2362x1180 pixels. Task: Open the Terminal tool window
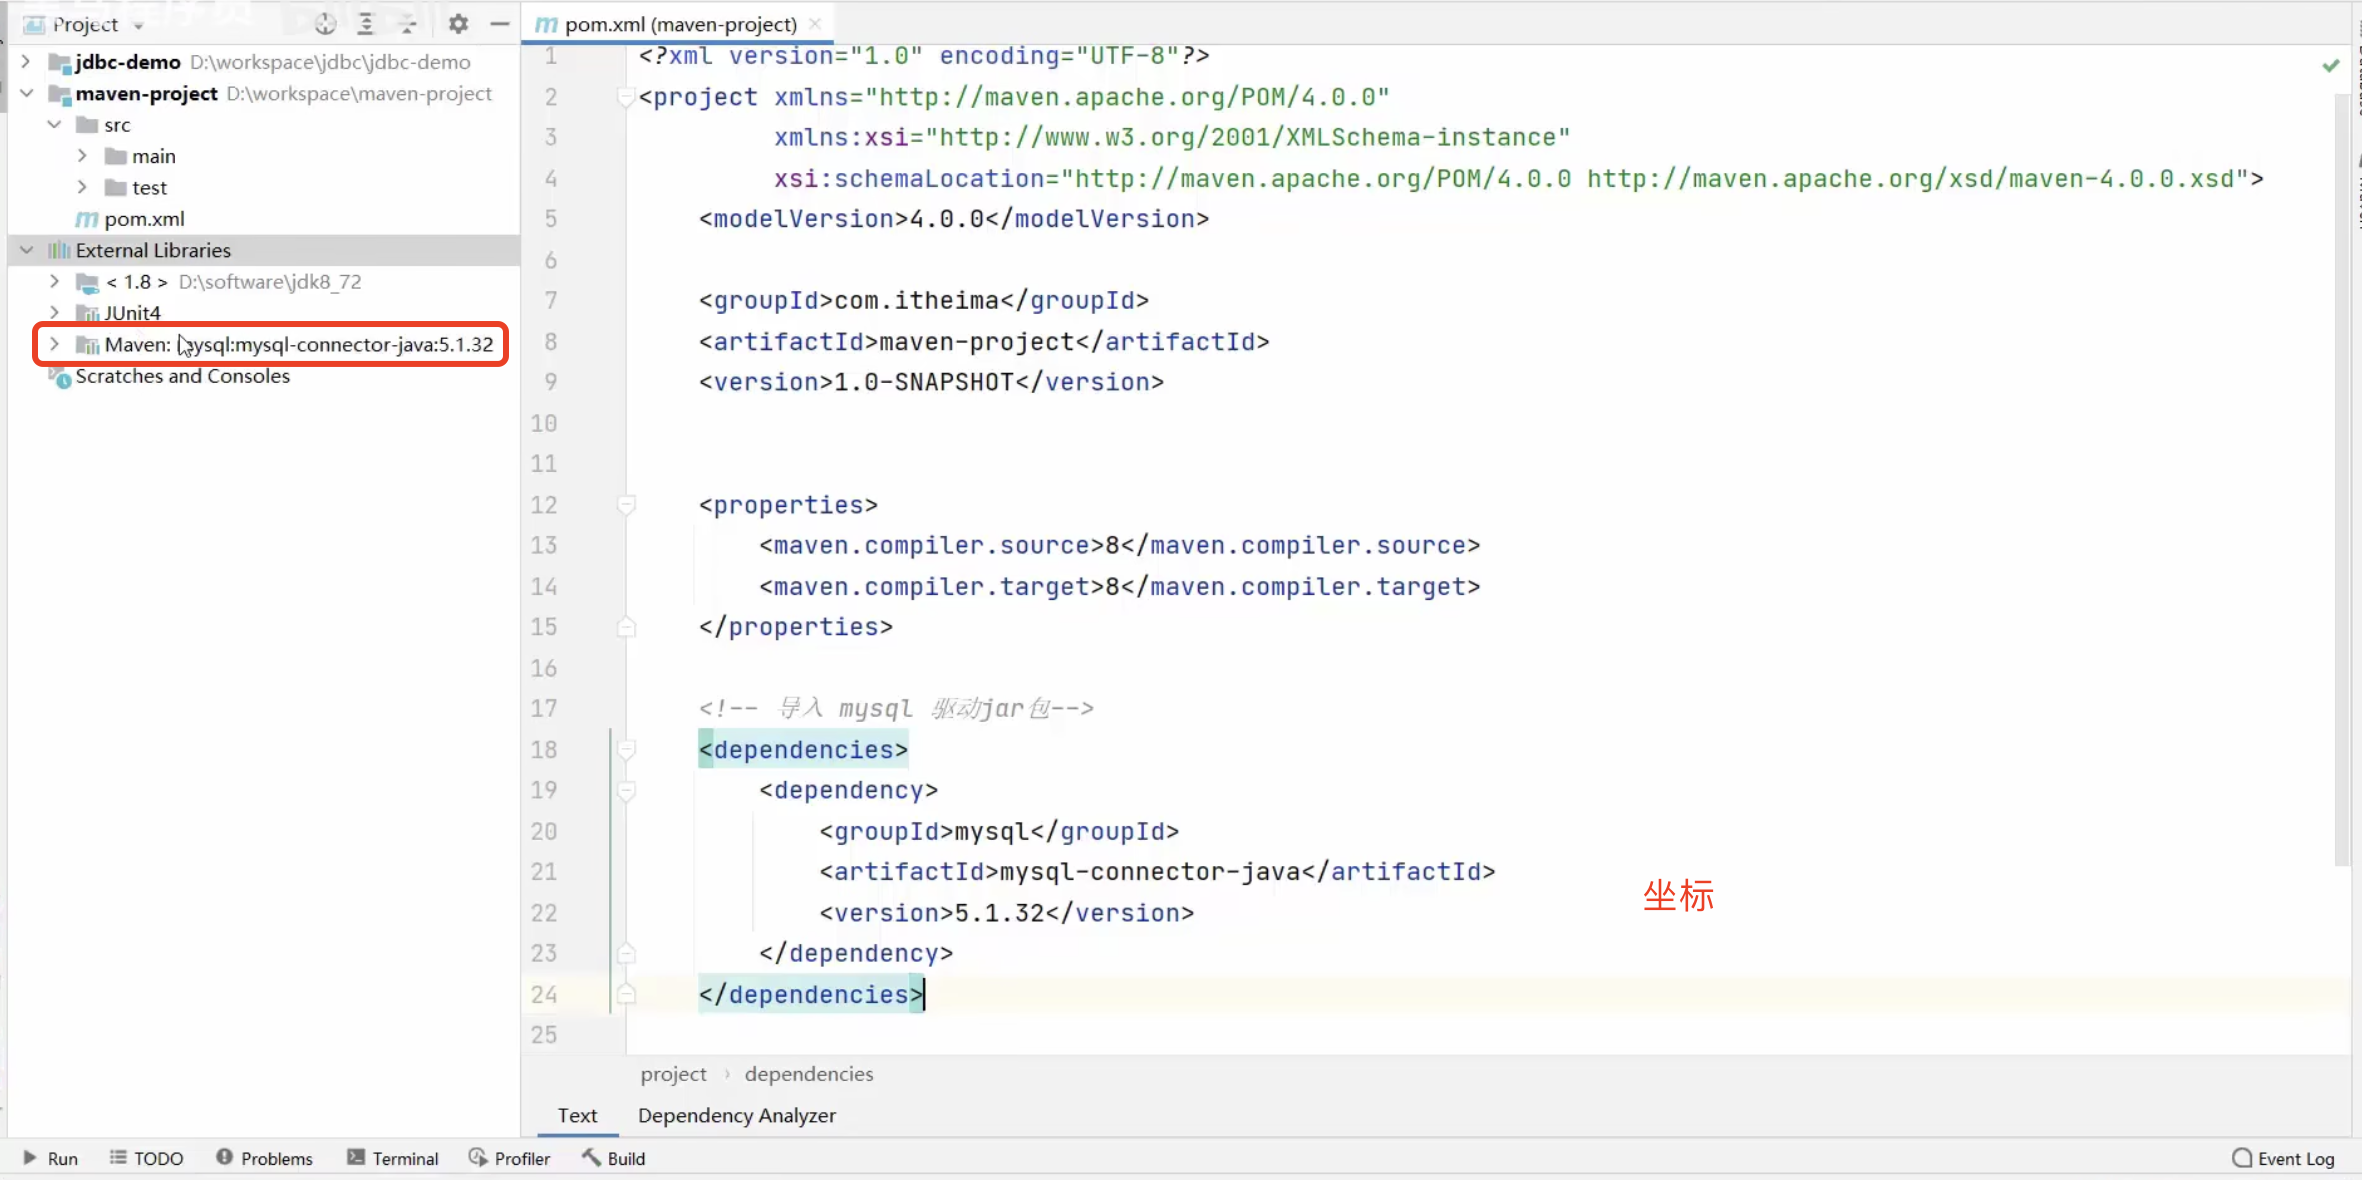pyautogui.click(x=392, y=1158)
